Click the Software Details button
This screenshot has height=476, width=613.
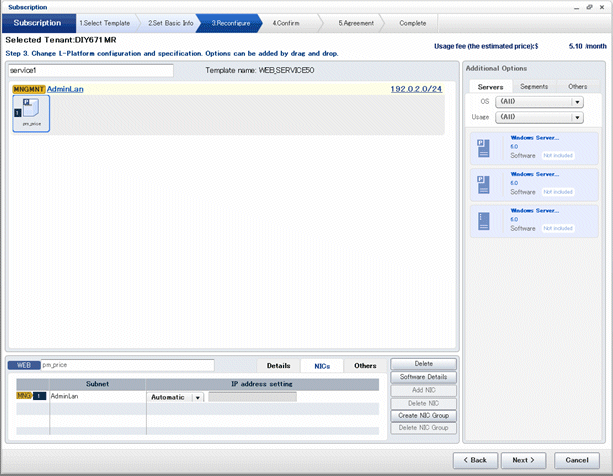pyautogui.click(x=423, y=377)
